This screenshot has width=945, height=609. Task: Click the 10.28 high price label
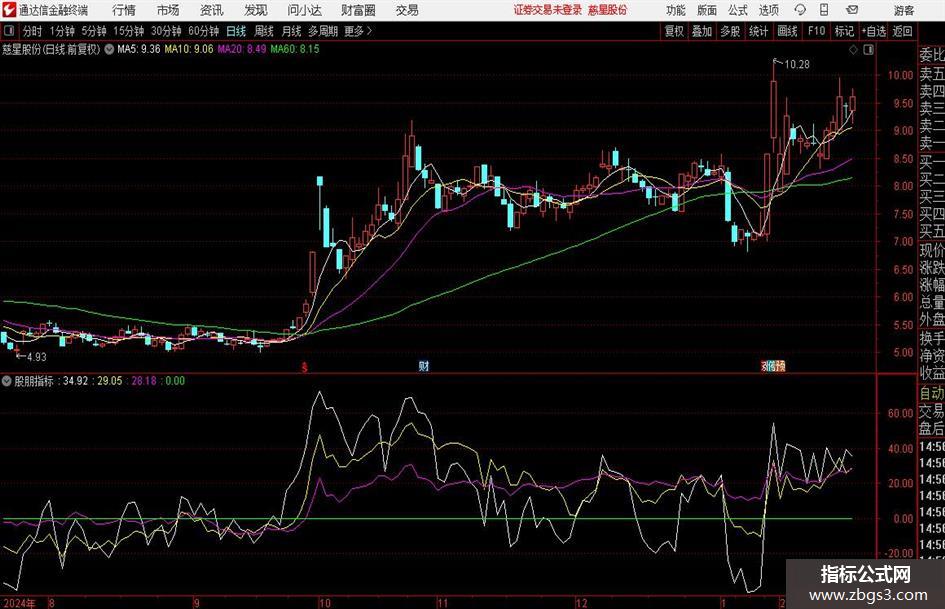click(797, 65)
